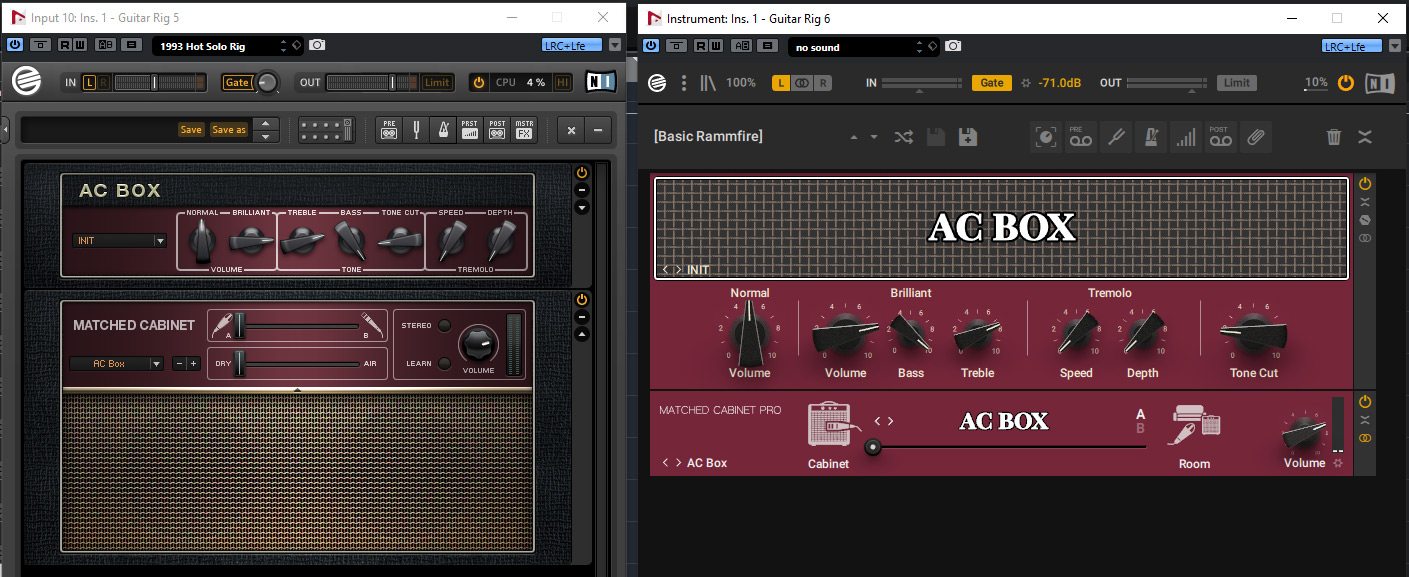Image resolution: width=1409 pixels, height=577 pixels.
Task: Open the metronome in Guitar Rig 5
Action: tap(443, 130)
